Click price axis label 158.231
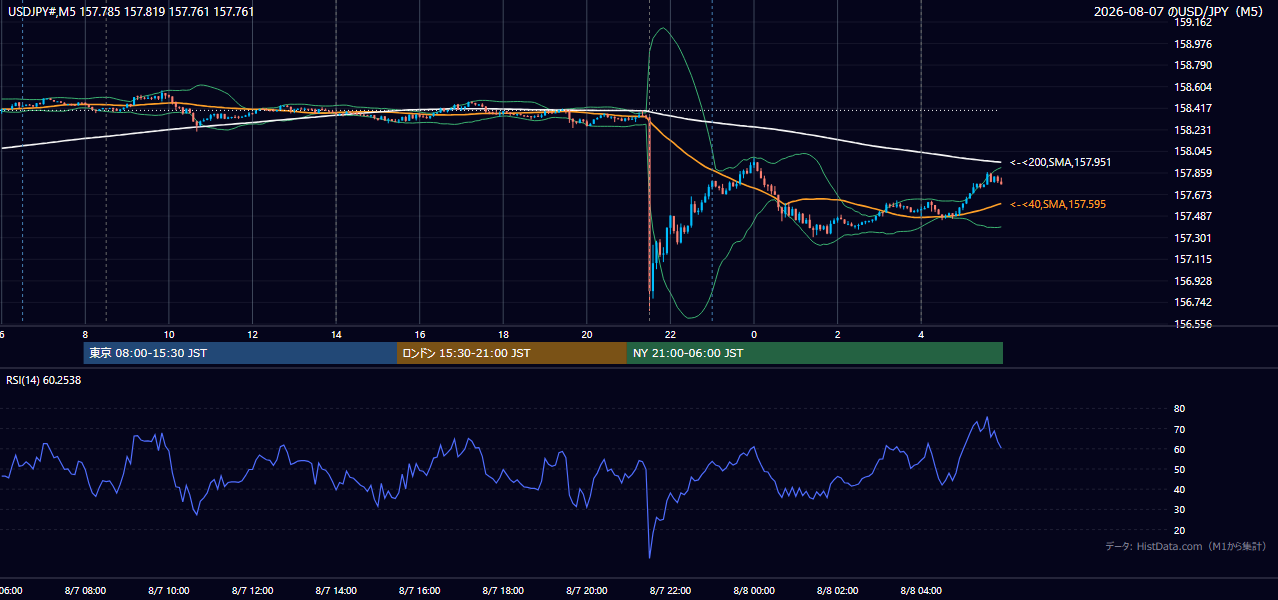1278x600 pixels. click(1194, 130)
